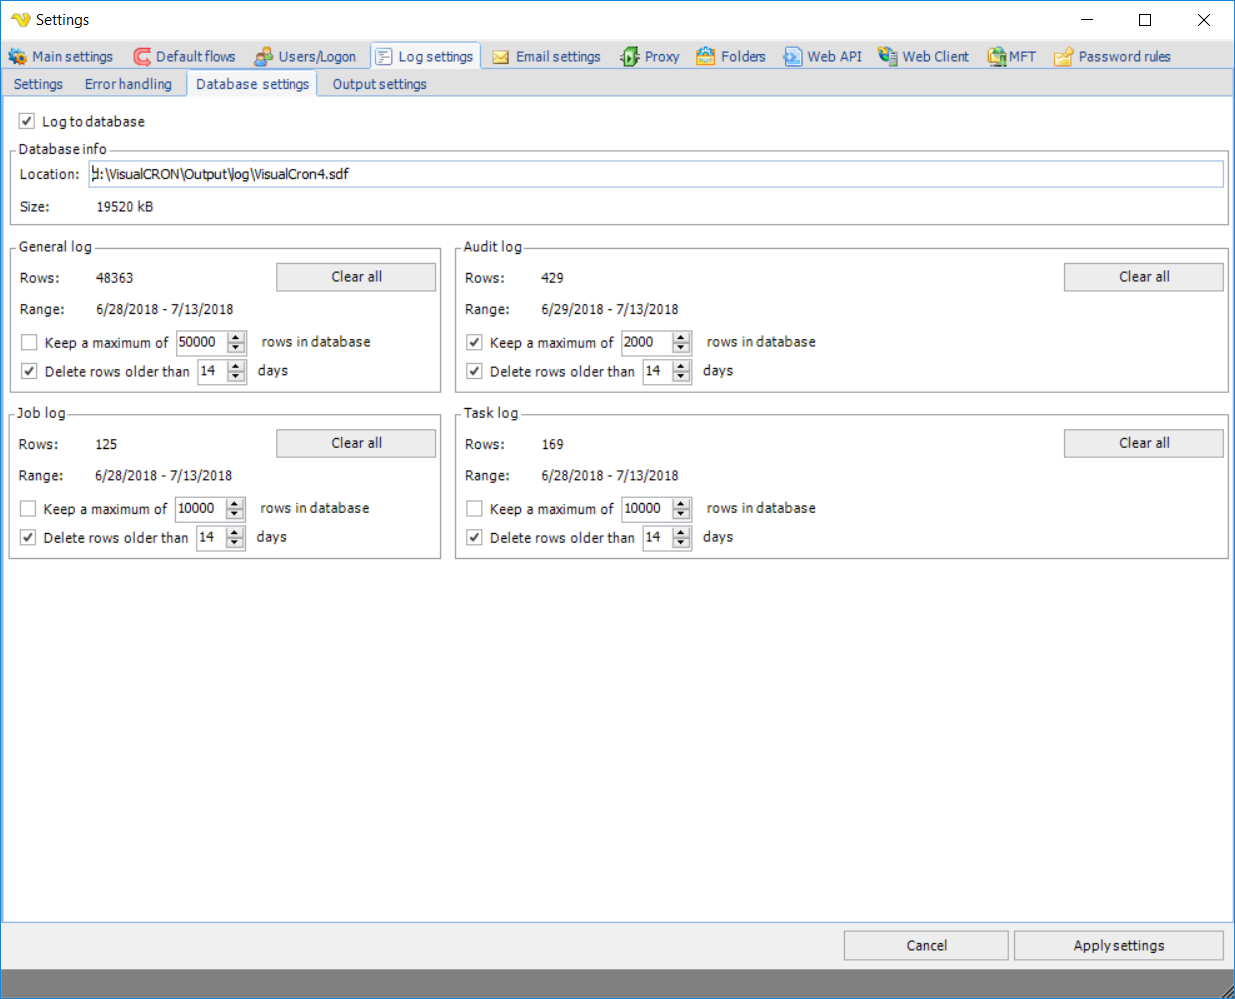Increase General log maximum rows spinner
The height and width of the screenshot is (999, 1235).
pyautogui.click(x=236, y=337)
